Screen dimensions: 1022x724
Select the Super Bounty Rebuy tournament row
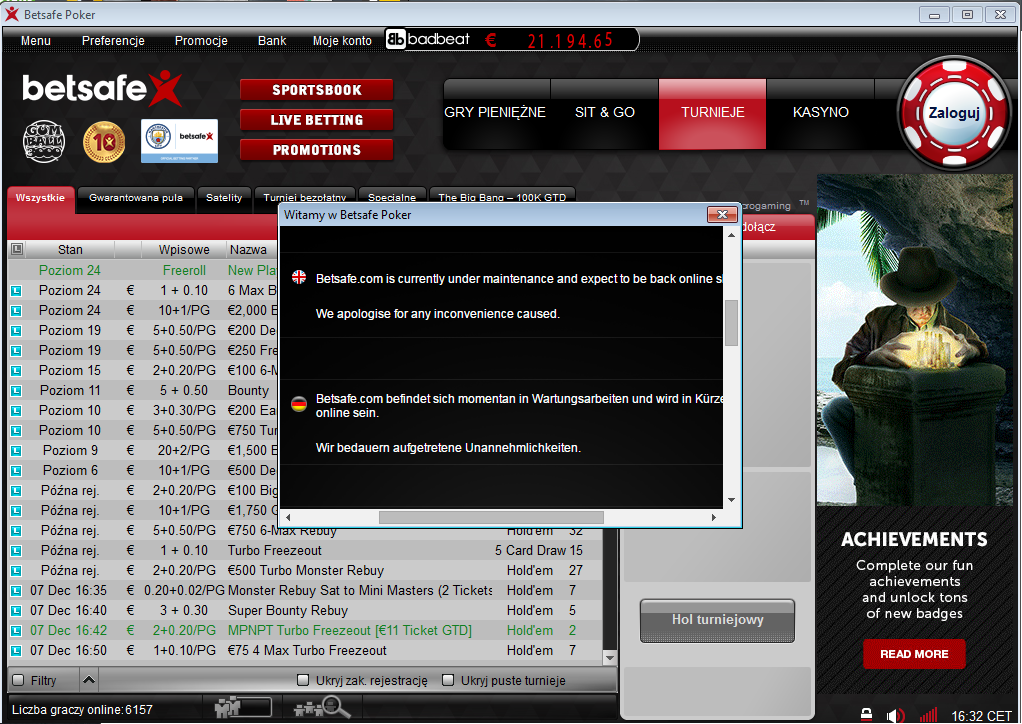coord(305,611)
